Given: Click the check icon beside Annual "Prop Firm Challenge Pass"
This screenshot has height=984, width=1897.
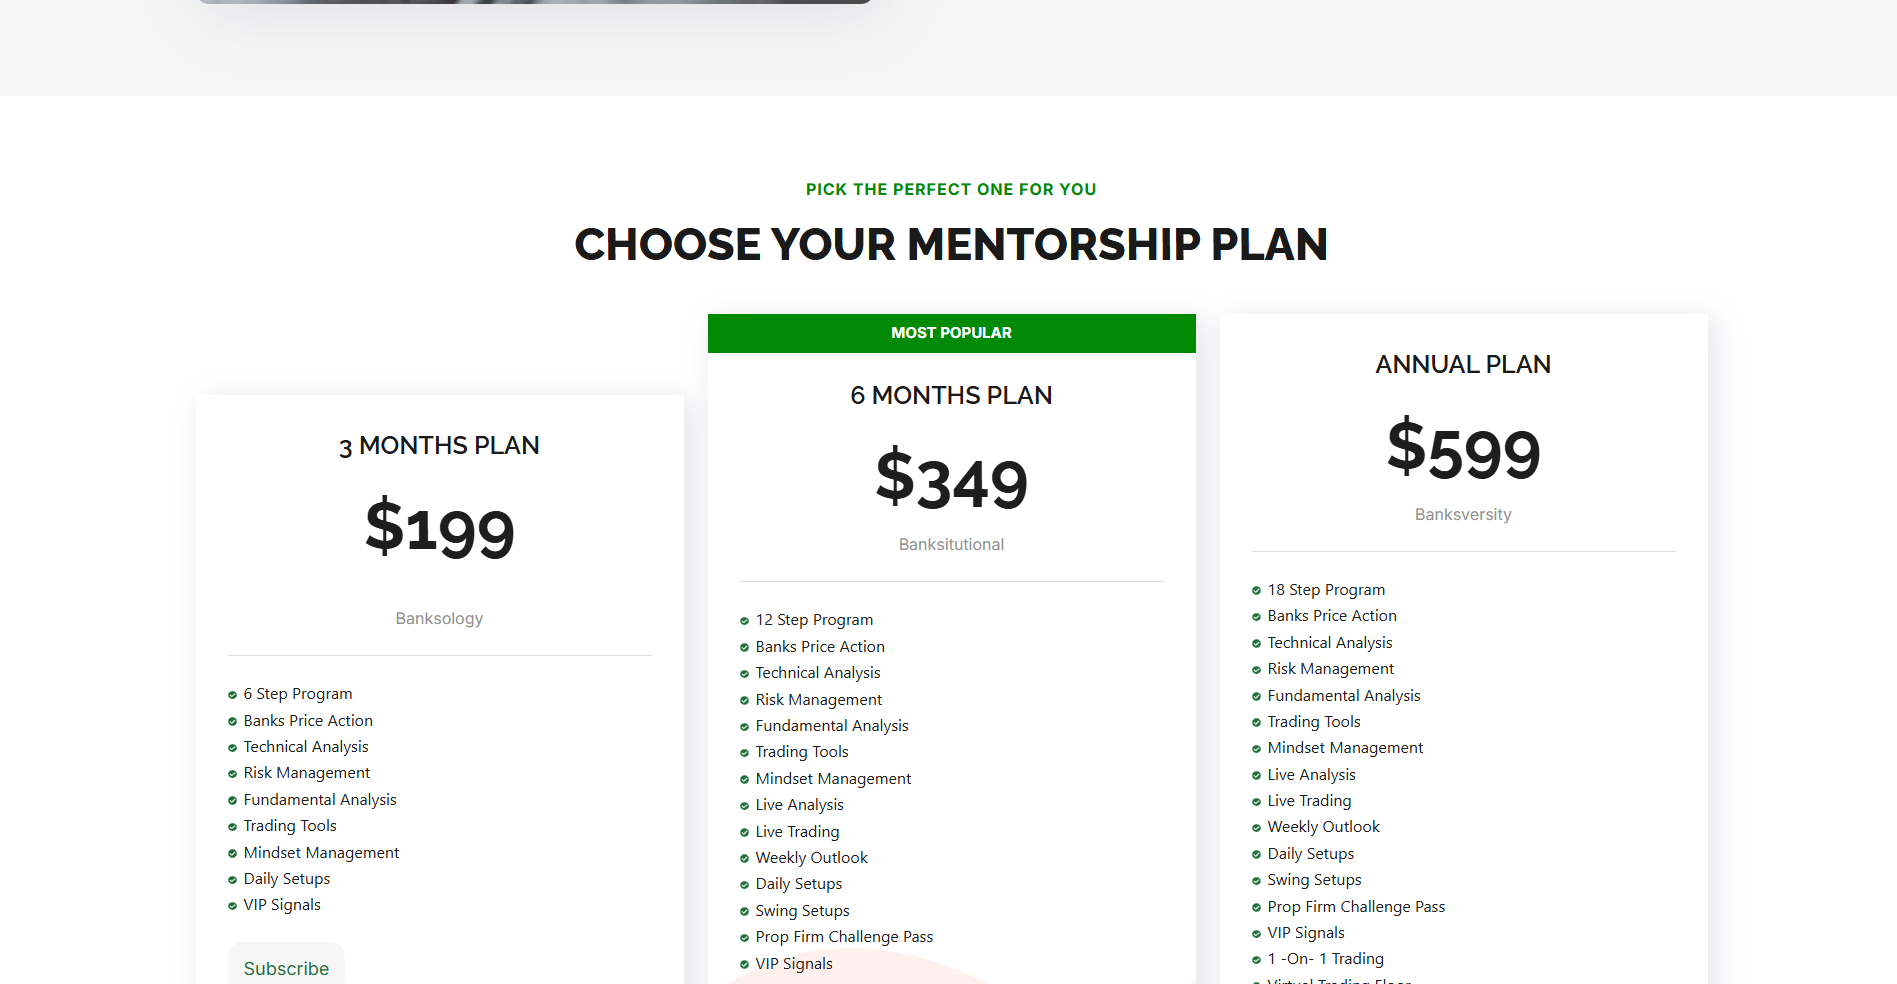Looking at the screenshot, I should click(x=1256, y=908).
